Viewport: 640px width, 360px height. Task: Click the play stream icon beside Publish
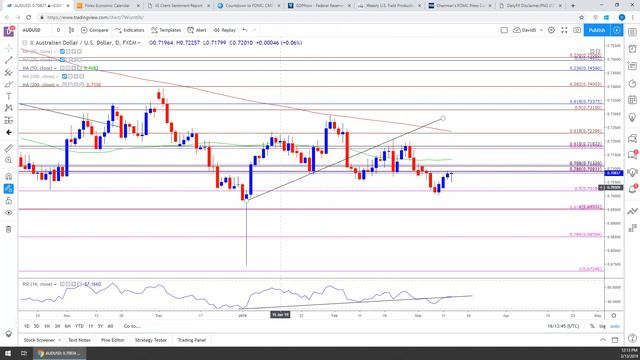pos(616,30)
